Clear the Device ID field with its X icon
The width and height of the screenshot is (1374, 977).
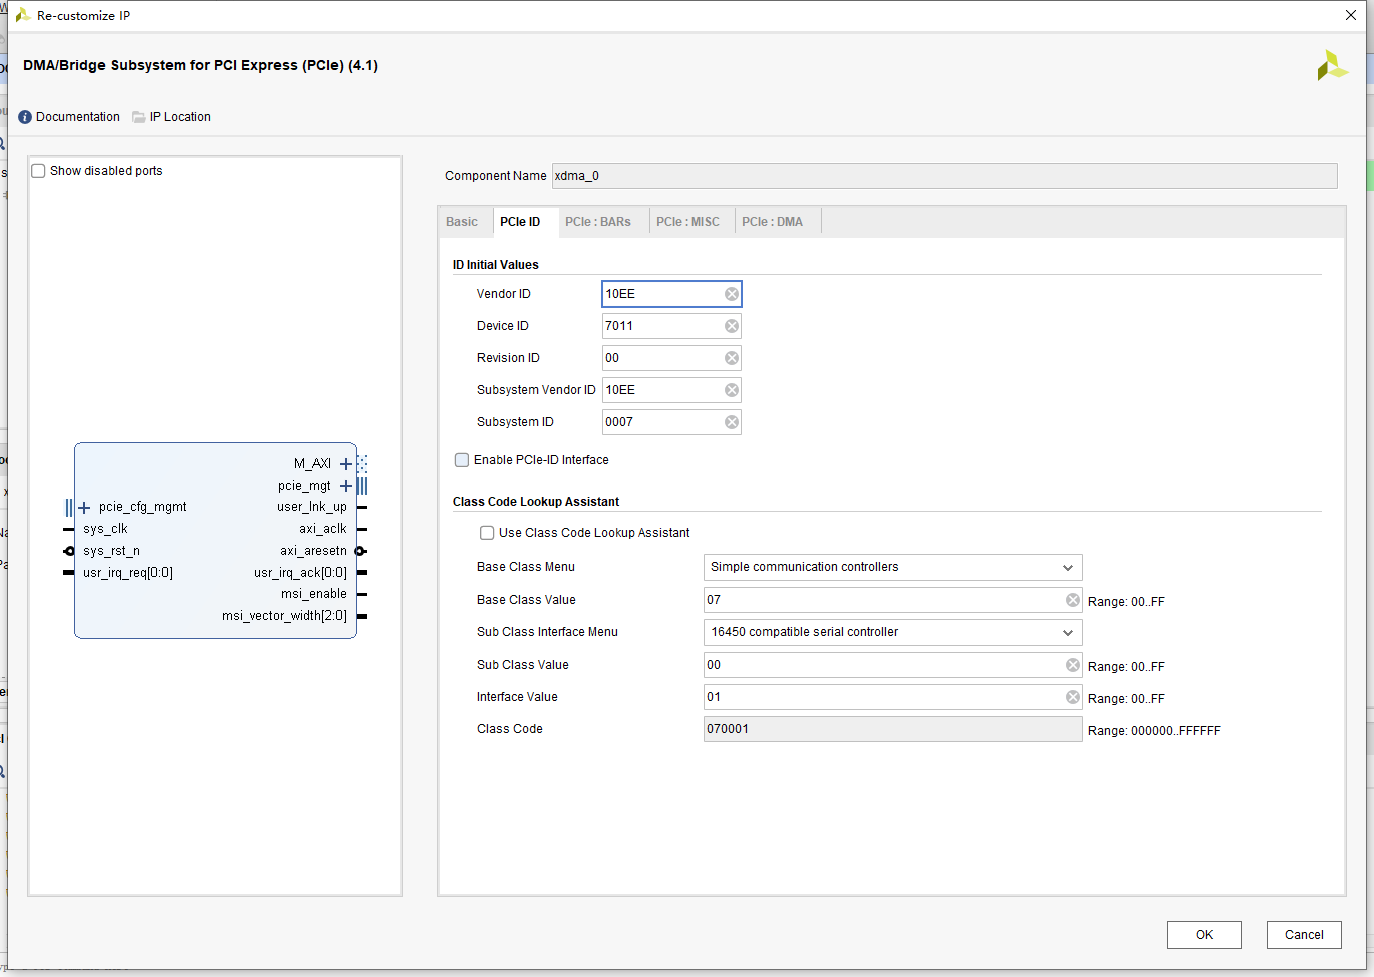(x=732, y=326)
